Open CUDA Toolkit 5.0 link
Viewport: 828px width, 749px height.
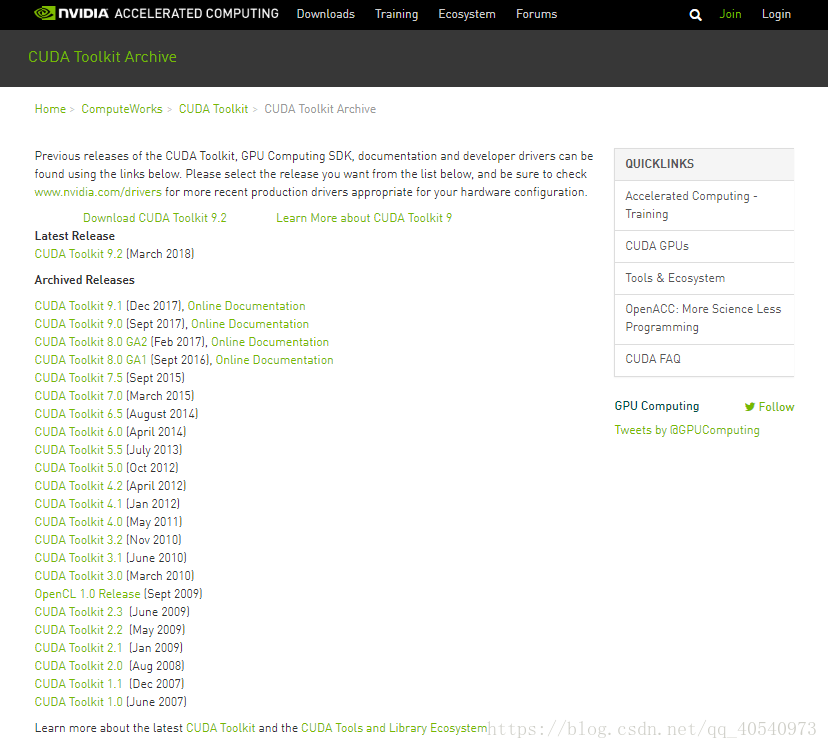pyautogui.click(x=79, y=467)
